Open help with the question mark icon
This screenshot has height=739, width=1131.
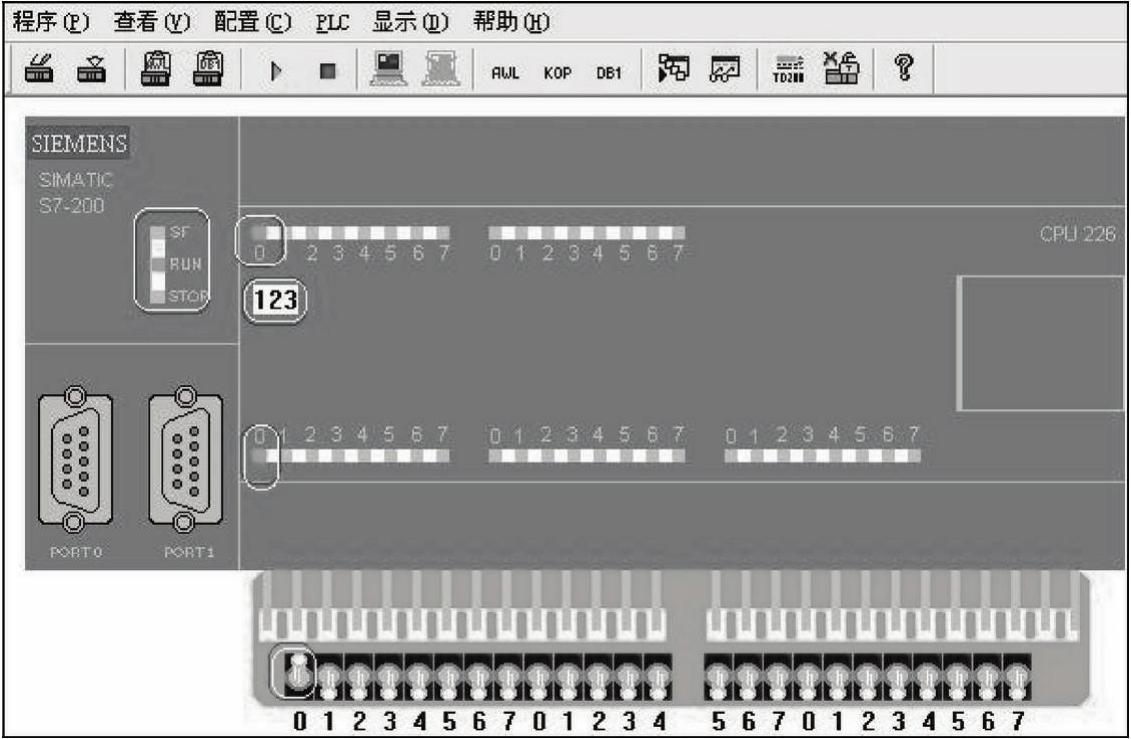click(x=904, y=68)
